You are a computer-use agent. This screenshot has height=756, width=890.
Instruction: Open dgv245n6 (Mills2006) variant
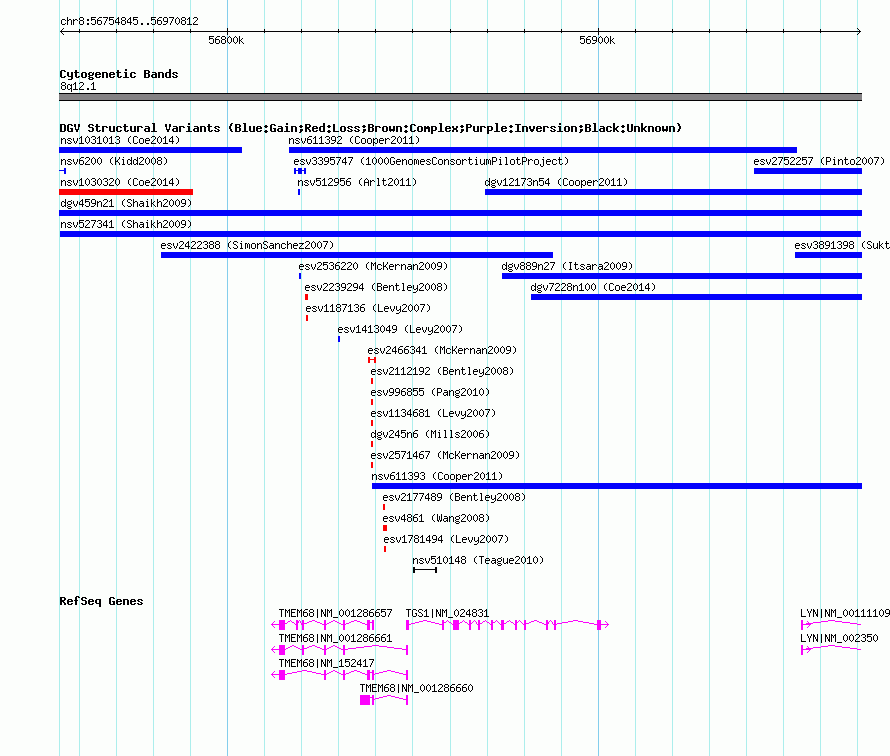pyautogui.click(x=430, y=434)
